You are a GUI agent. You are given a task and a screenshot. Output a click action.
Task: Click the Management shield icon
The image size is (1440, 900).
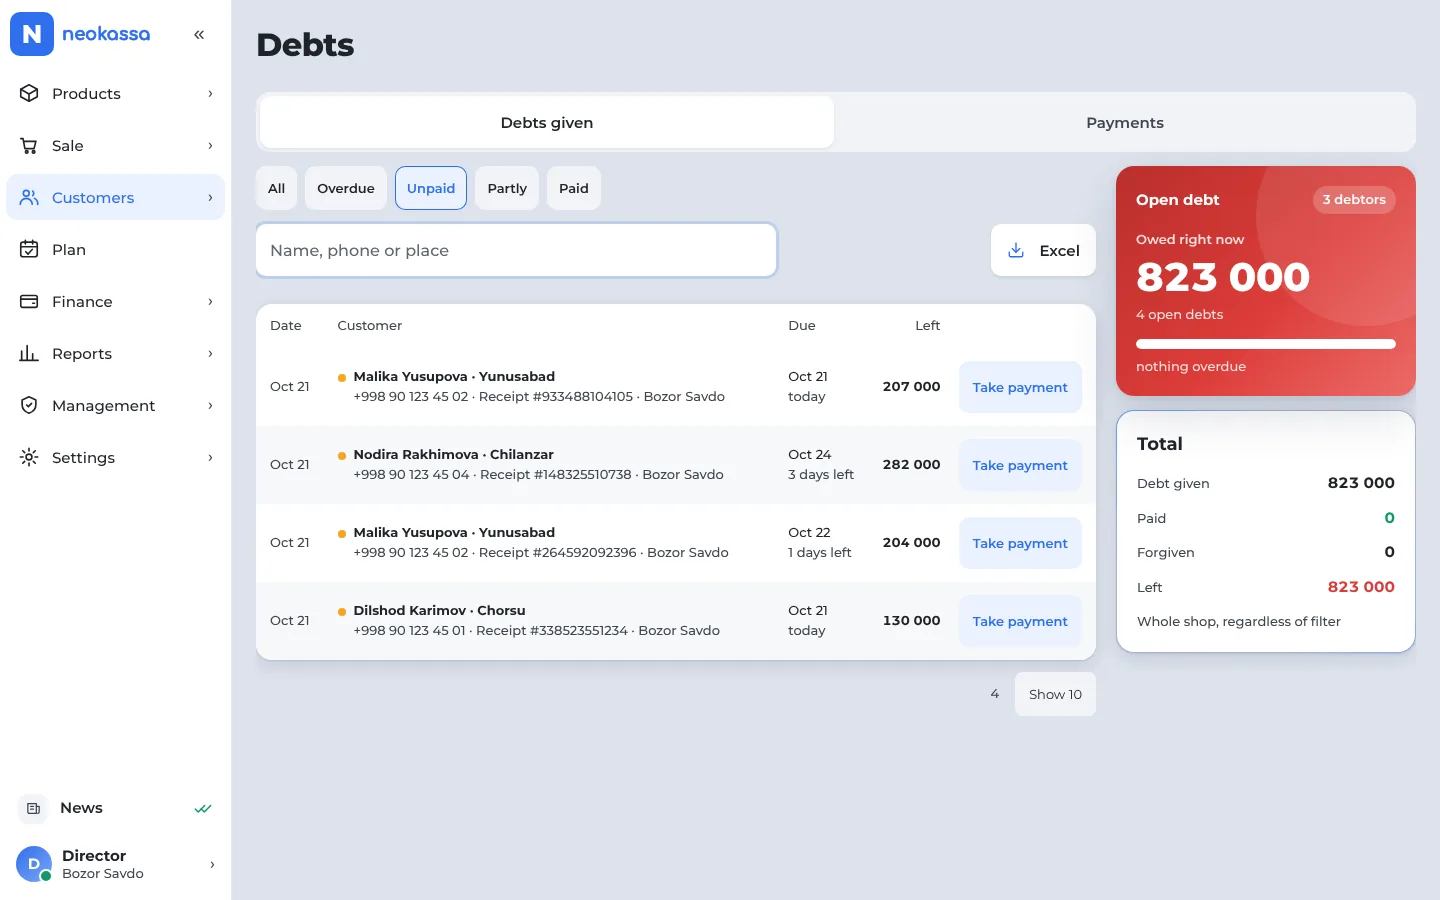point(29,405)
